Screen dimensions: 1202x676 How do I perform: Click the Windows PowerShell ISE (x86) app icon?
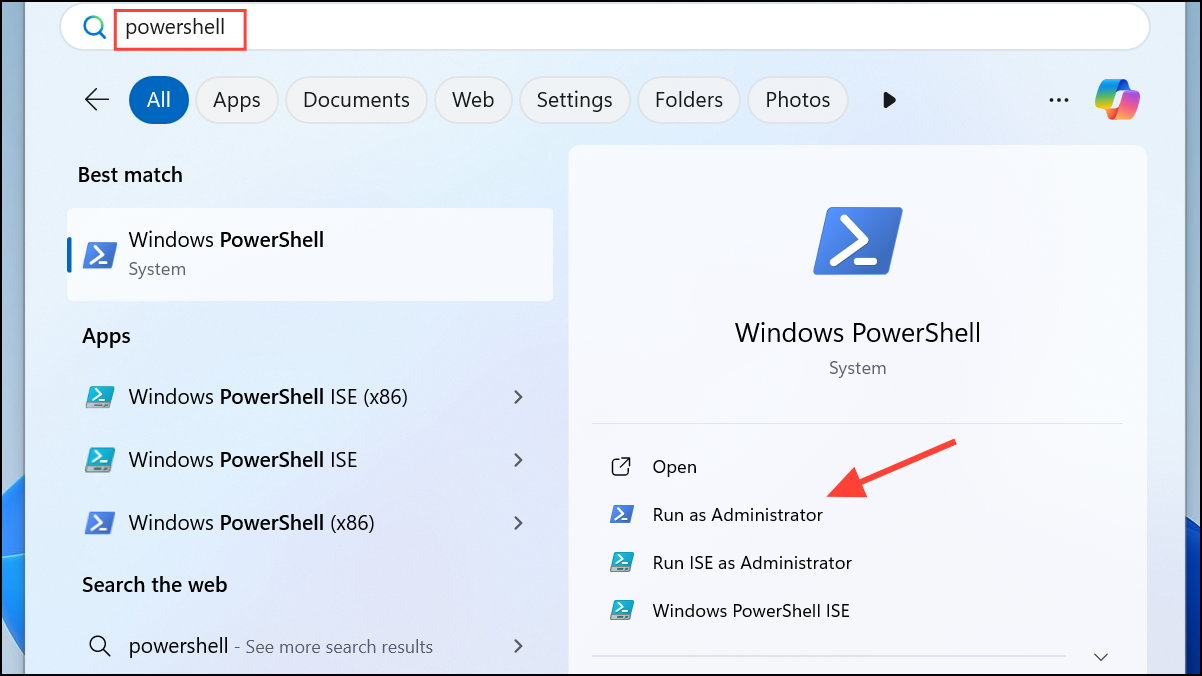pos(99,397)
